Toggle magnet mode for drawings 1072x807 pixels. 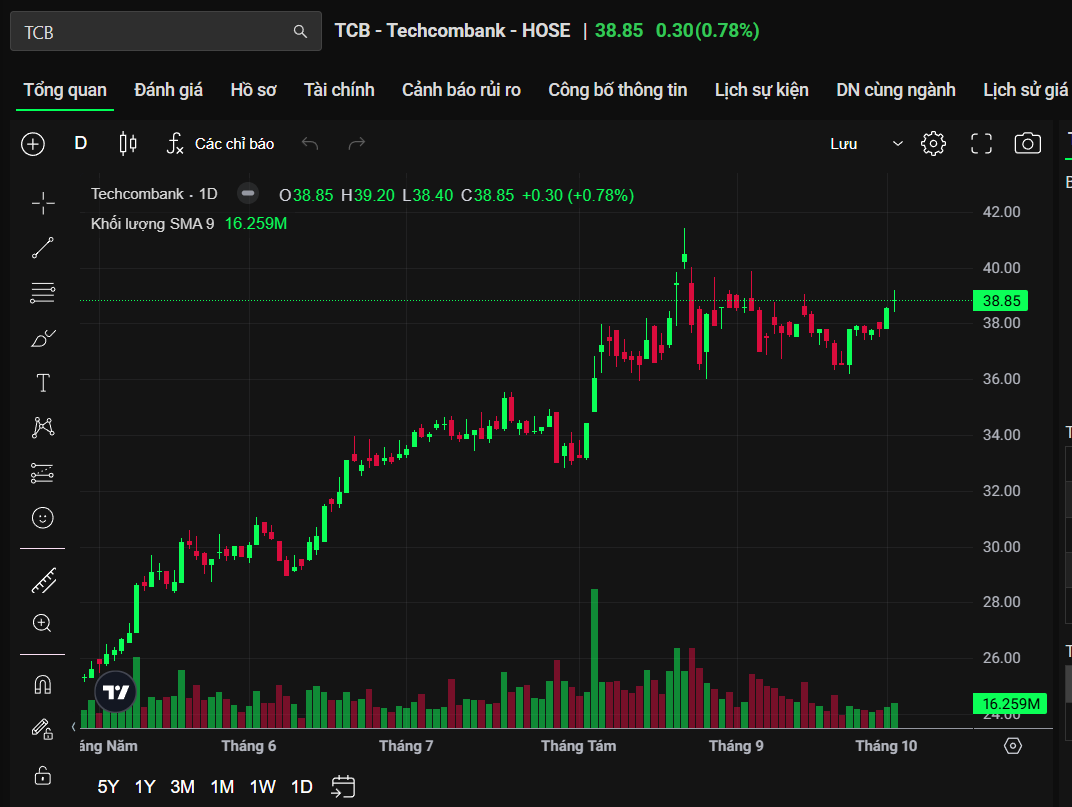[x=43, y=685]
